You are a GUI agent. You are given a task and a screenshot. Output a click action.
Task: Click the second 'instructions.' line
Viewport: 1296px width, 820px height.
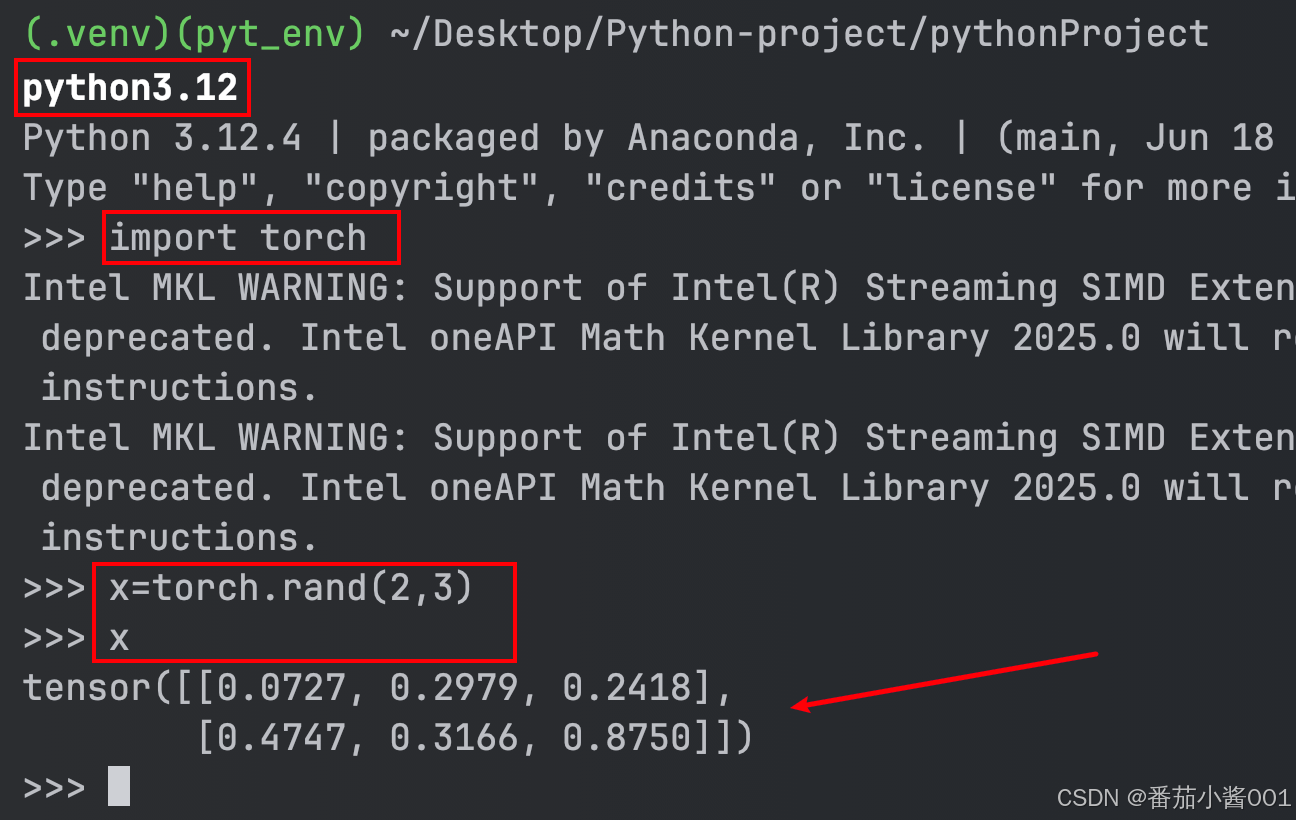click(179, 538)
